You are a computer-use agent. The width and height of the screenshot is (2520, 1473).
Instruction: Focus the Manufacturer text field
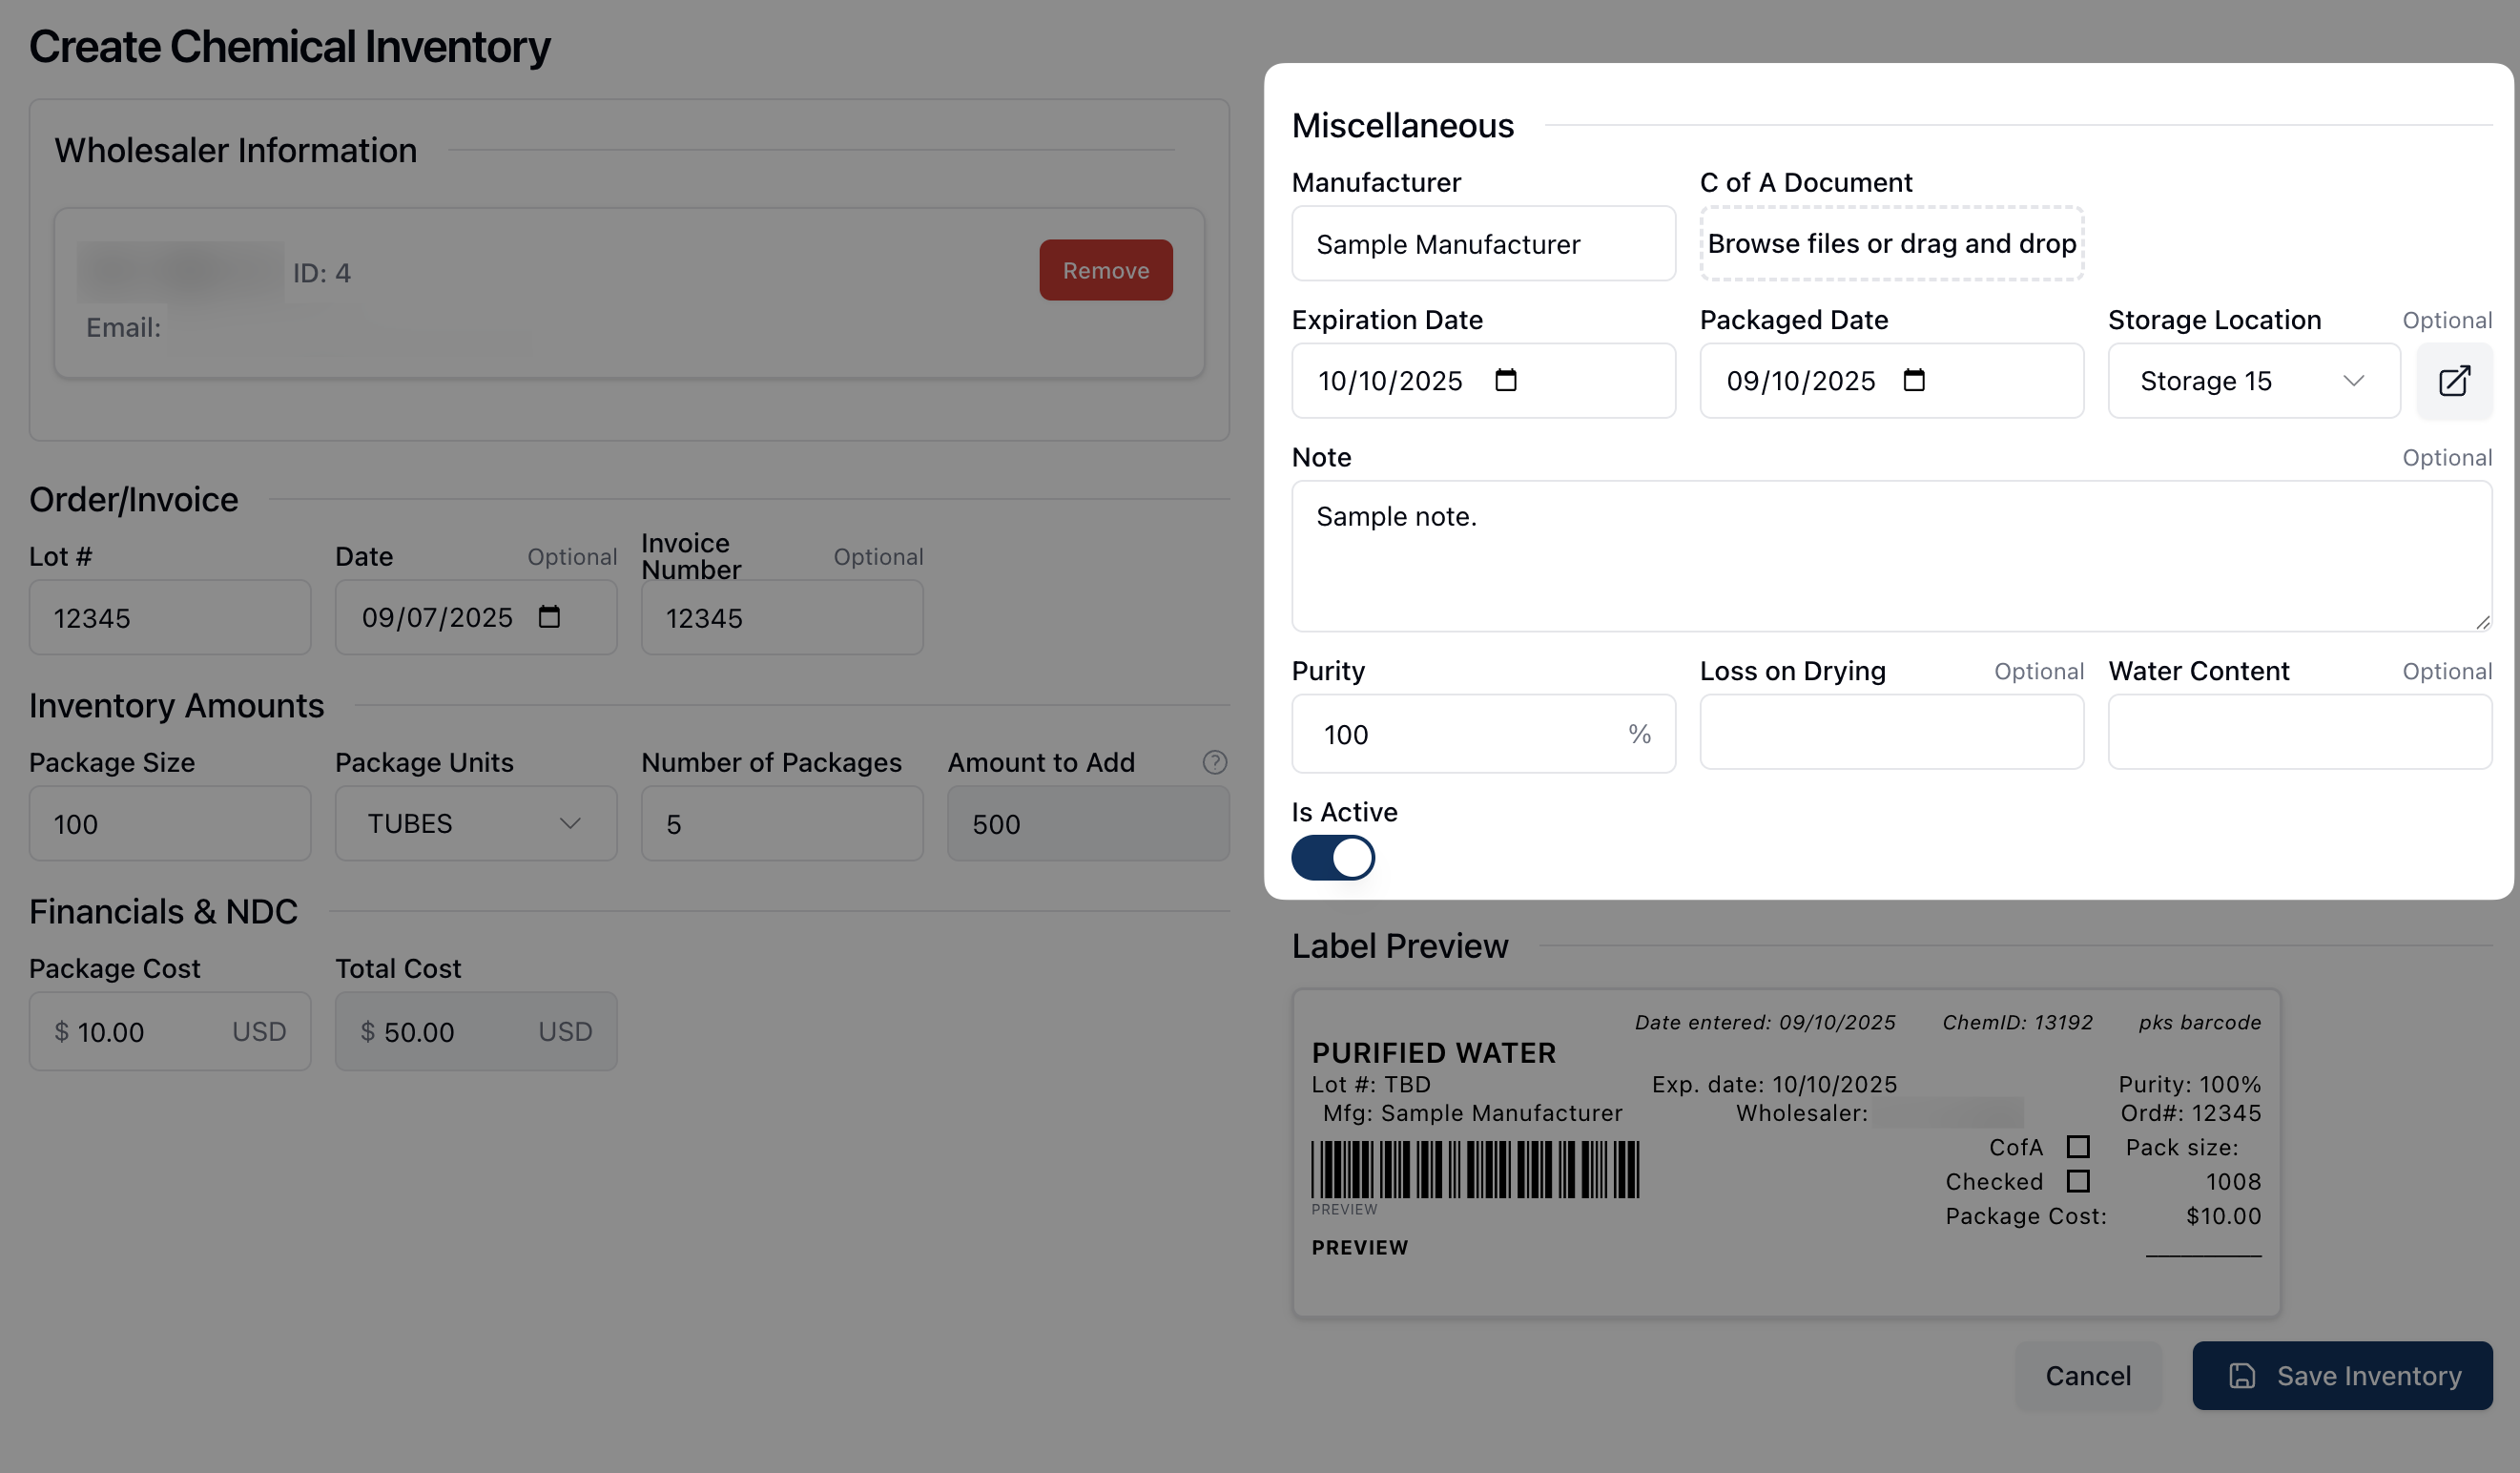1482,244
